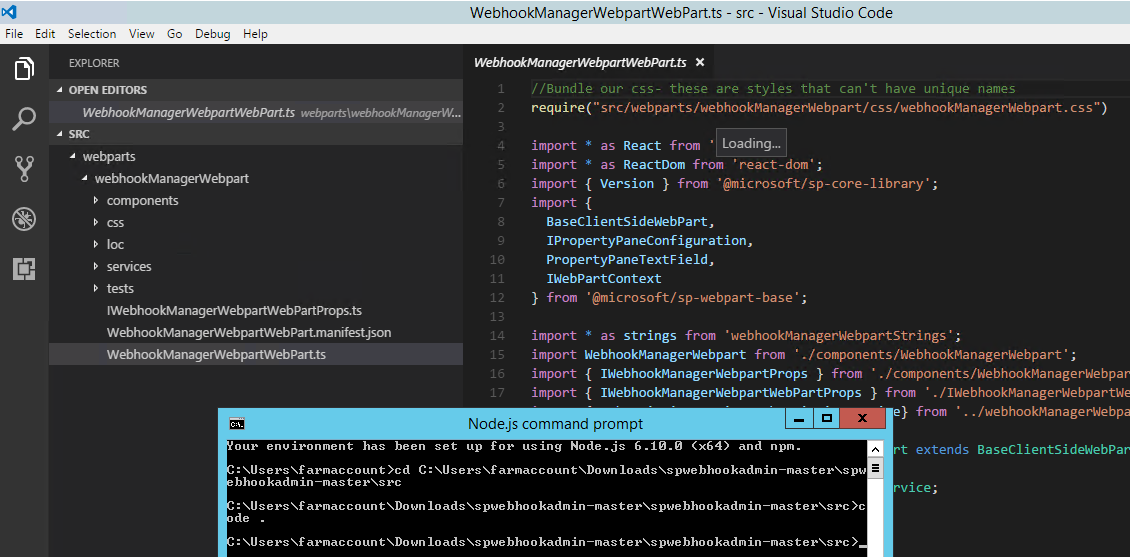Open the Explorer view in activity bar
Viewport: 1130px width, 557px height.
(x=24, y=69)
